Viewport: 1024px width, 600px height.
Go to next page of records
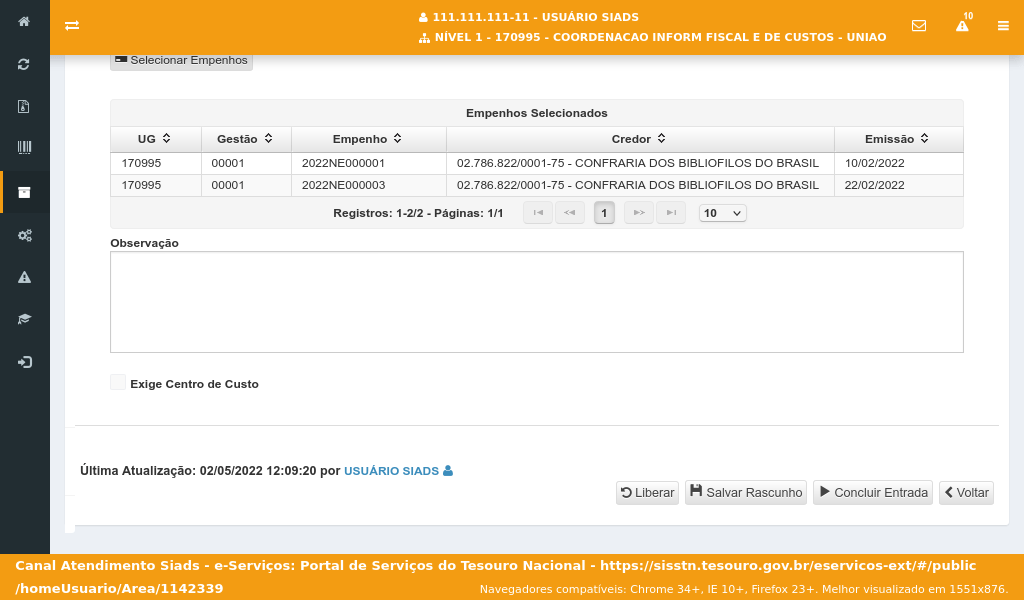pyautogui.click(x=639, y=213)
